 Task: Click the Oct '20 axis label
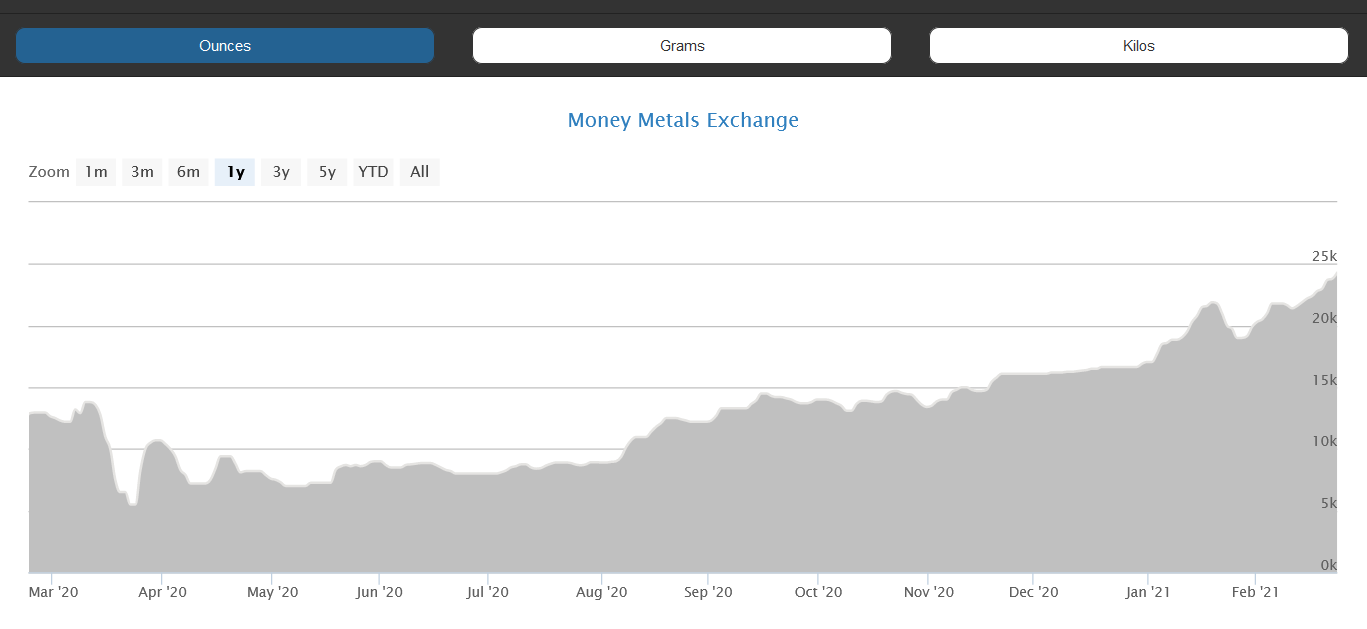tap(818, 592)
